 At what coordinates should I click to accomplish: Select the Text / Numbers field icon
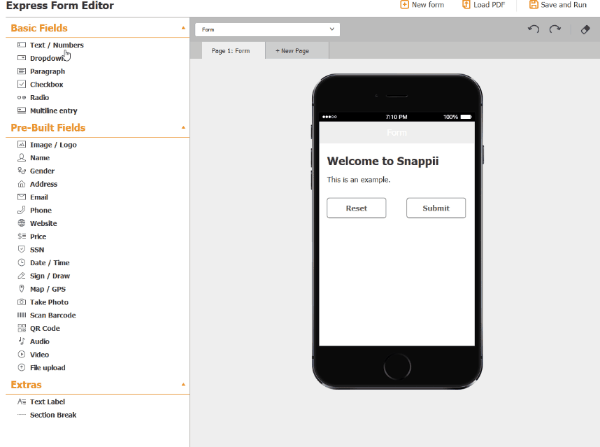pyautogui.click(x=21, y=45)
